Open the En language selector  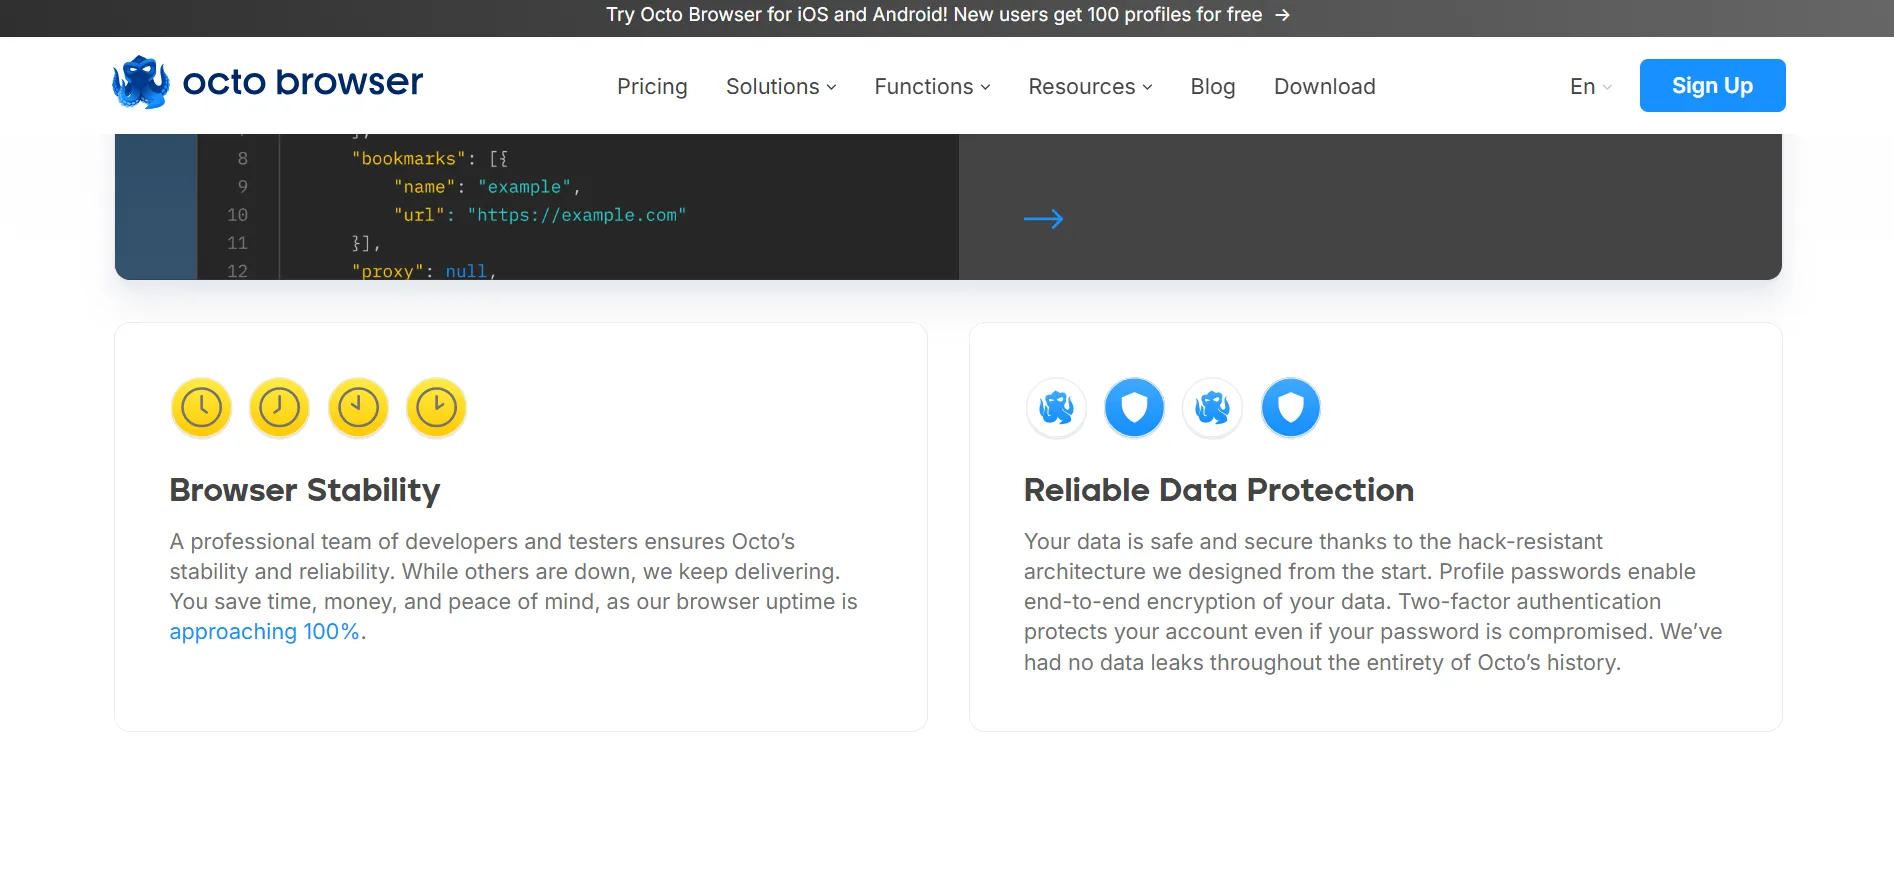click(1591, 87)
